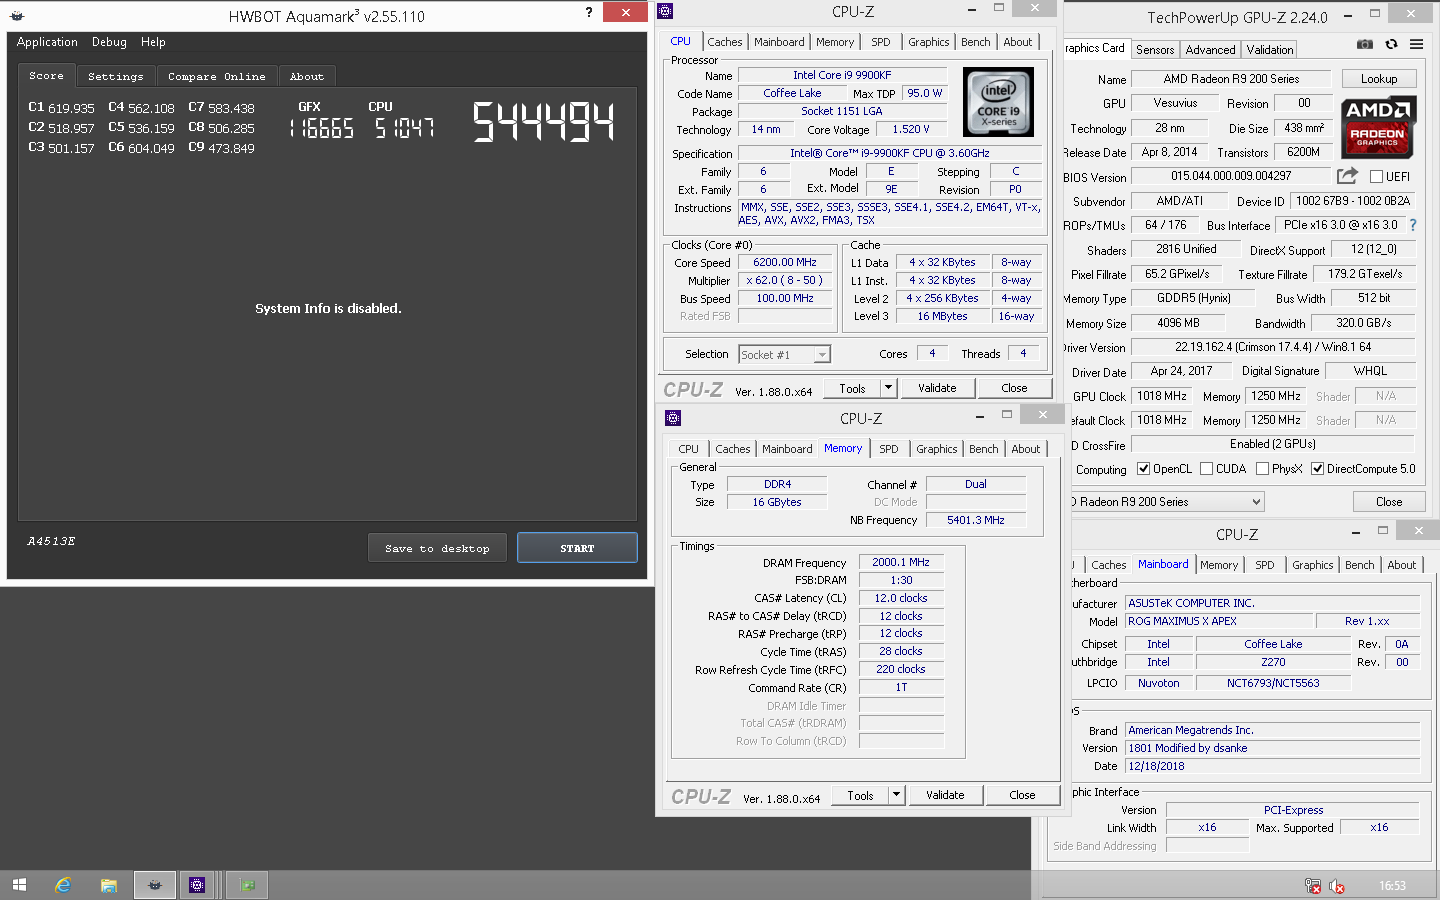Open the Mainboard tab in top CPU-Z
This screenshot has width=1440, height=900.
[x=779, y=42]
